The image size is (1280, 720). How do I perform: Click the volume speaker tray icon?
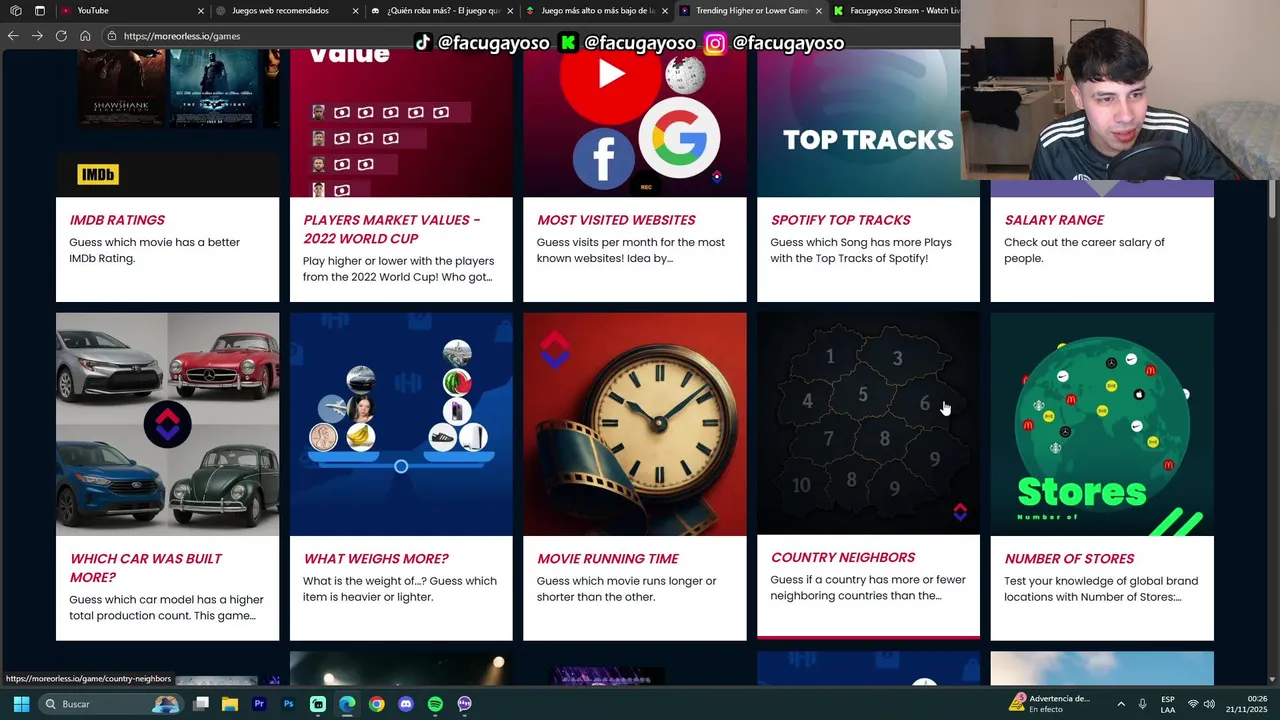tap(1209, 704)
